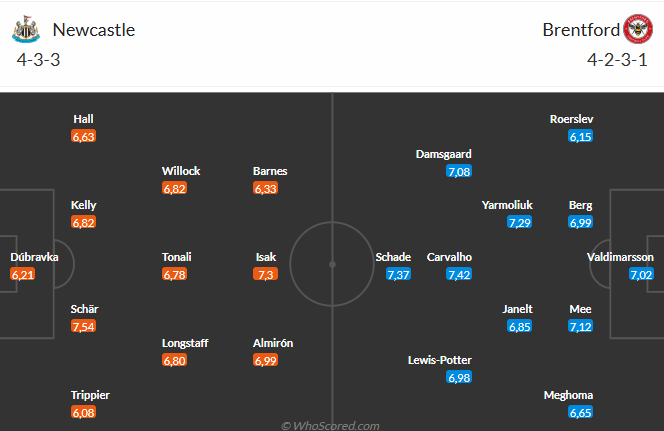
Task: Select Isak's 7,3 rating badge
Action: click(265, 274)
